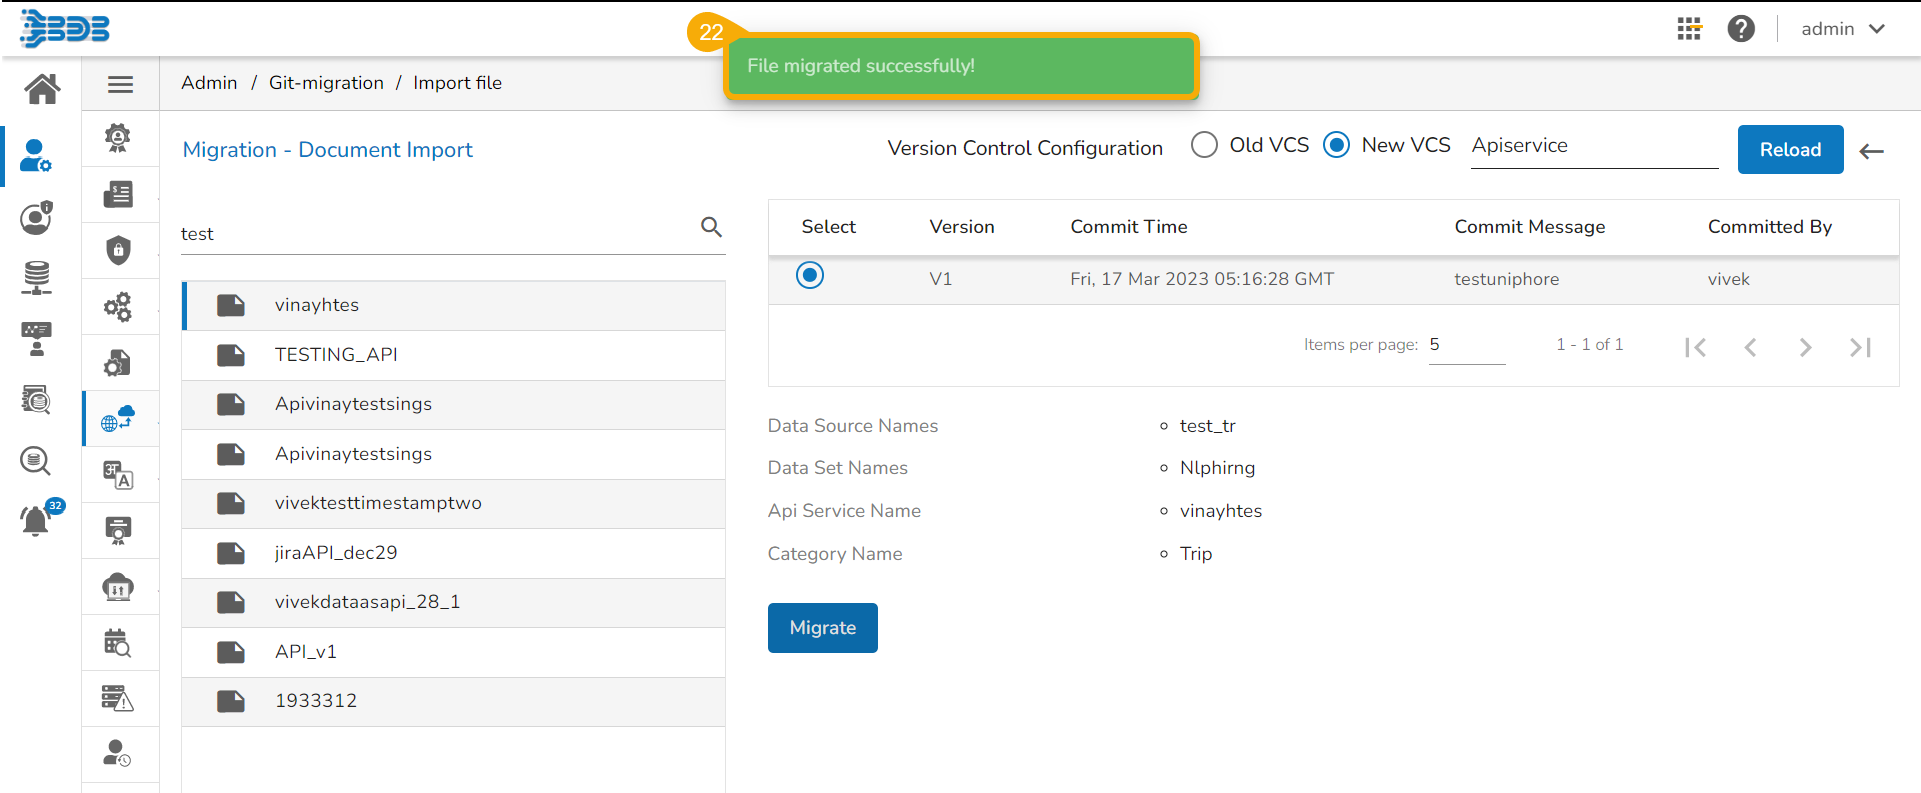The height and width of the screenshot is (793, 1921).
Task: Select the V1 version radio button
Action: click(x=810, y=275)
